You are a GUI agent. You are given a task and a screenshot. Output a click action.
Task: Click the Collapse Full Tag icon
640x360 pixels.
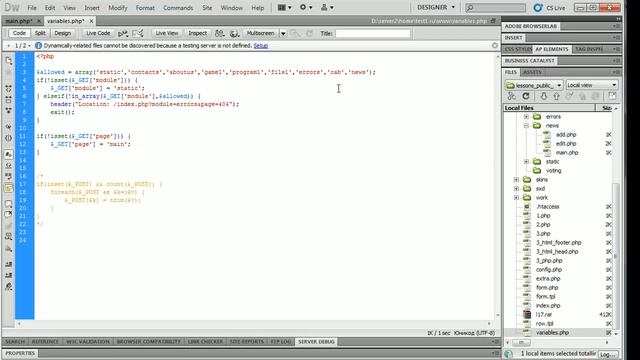point(9,88)
